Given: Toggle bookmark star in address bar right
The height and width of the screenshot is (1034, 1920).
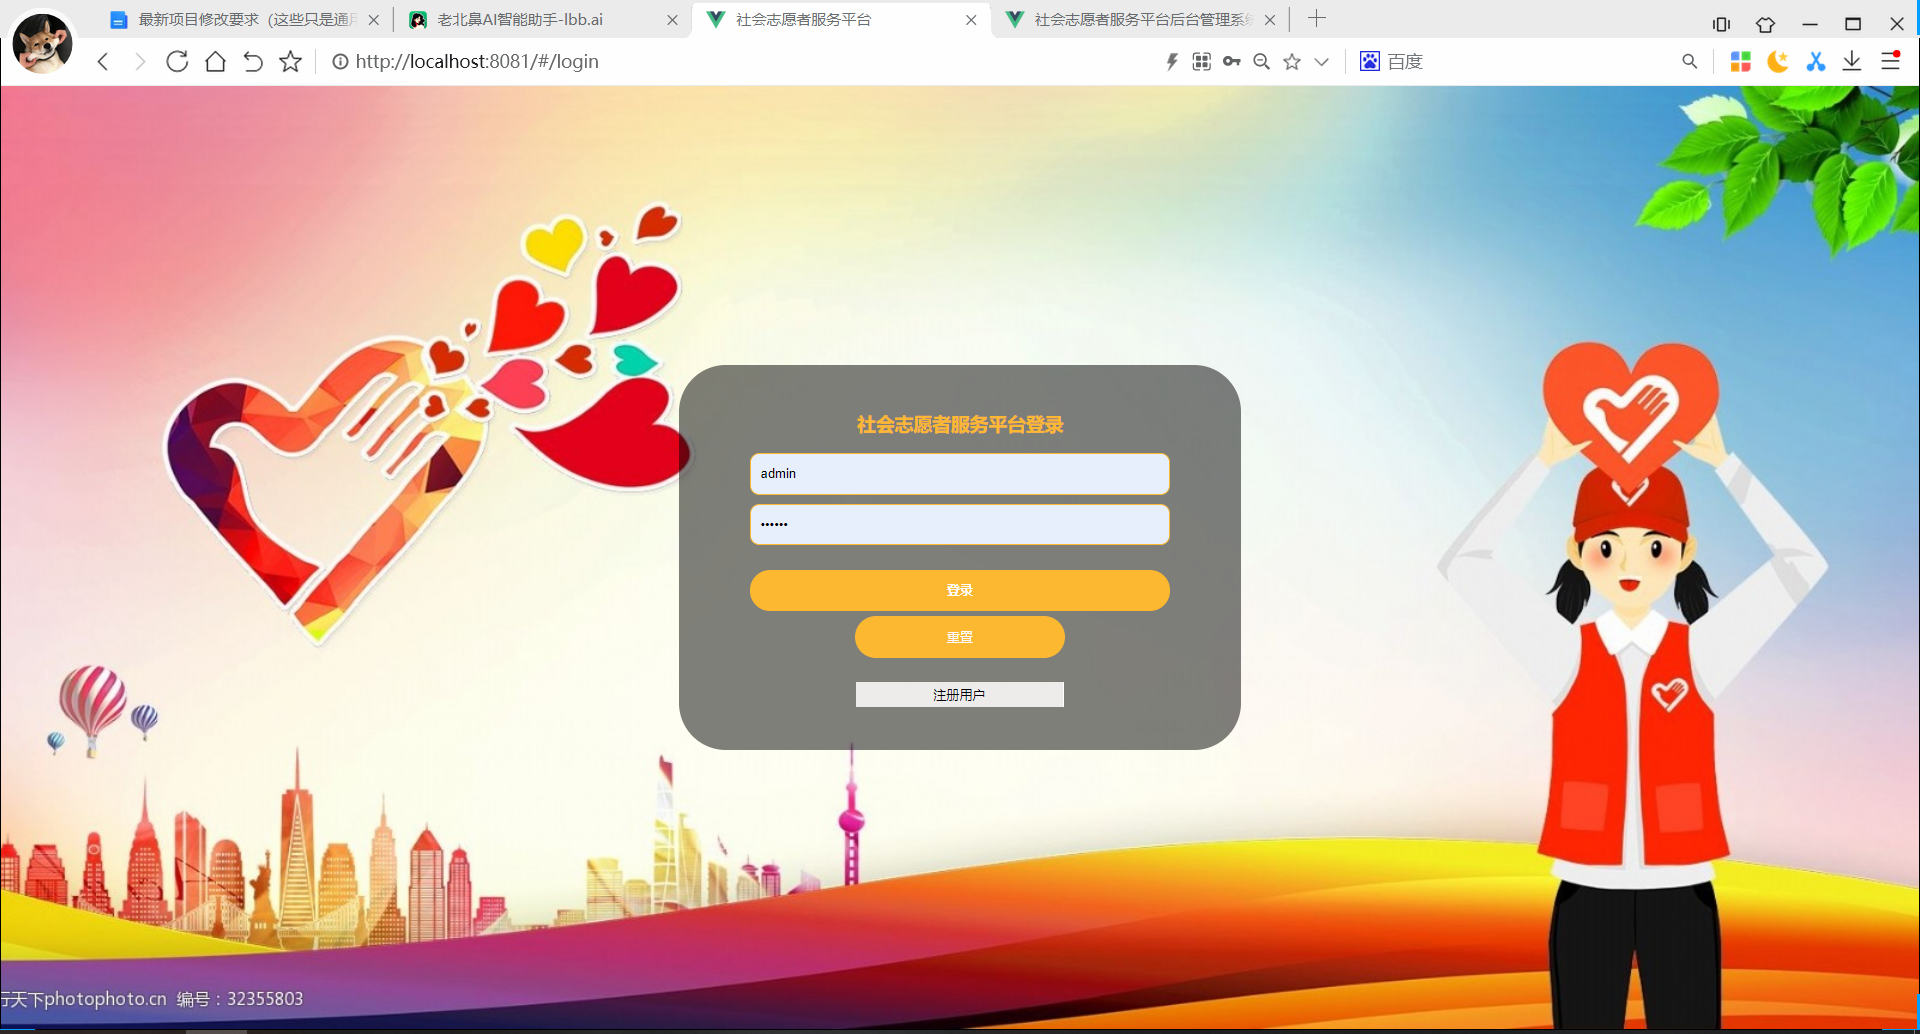Looking at the screenshot, I should pos(1292,62).
